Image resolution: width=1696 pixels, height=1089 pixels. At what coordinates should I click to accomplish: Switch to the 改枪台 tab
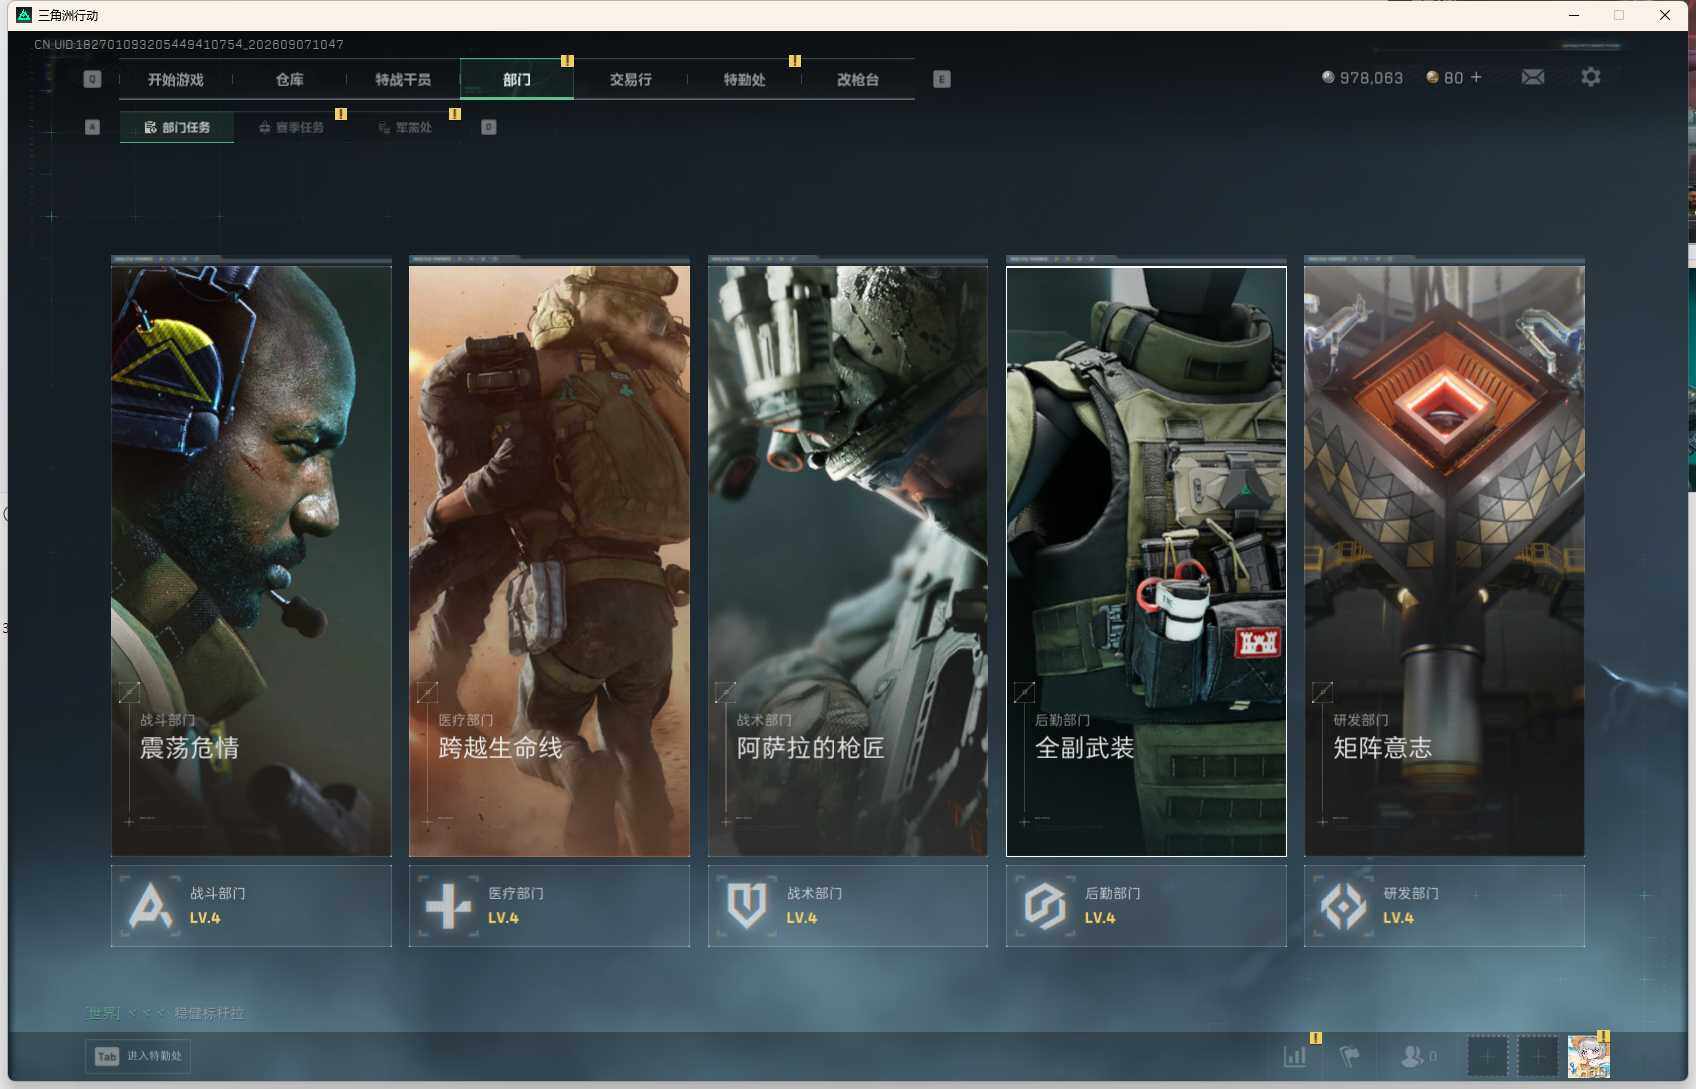pos(858,79)
